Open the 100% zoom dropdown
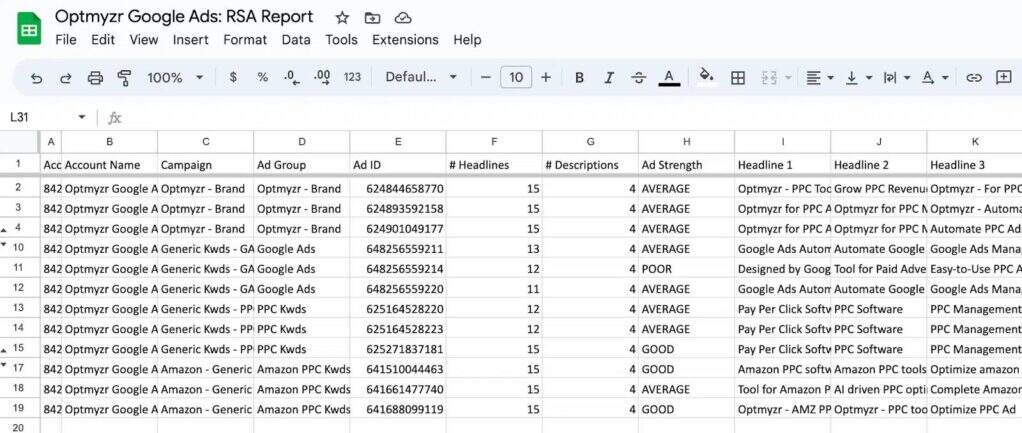 point(175,78)
